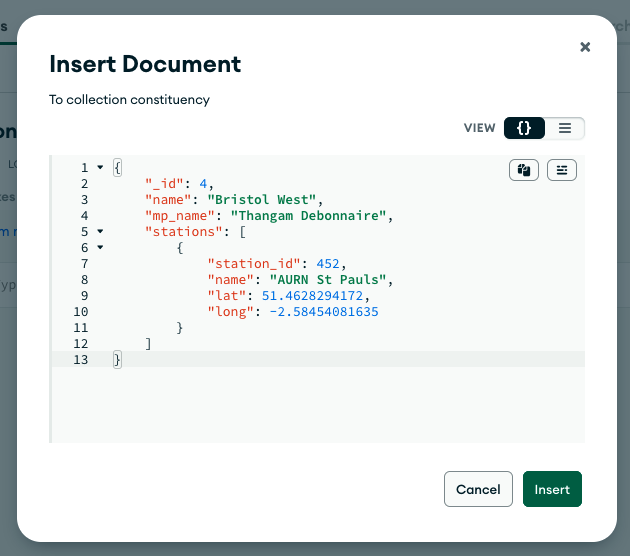The height and width of the screenshot is (556, 630).
Task: Click the "_id" value 4
Action: (x=203, y=184)
